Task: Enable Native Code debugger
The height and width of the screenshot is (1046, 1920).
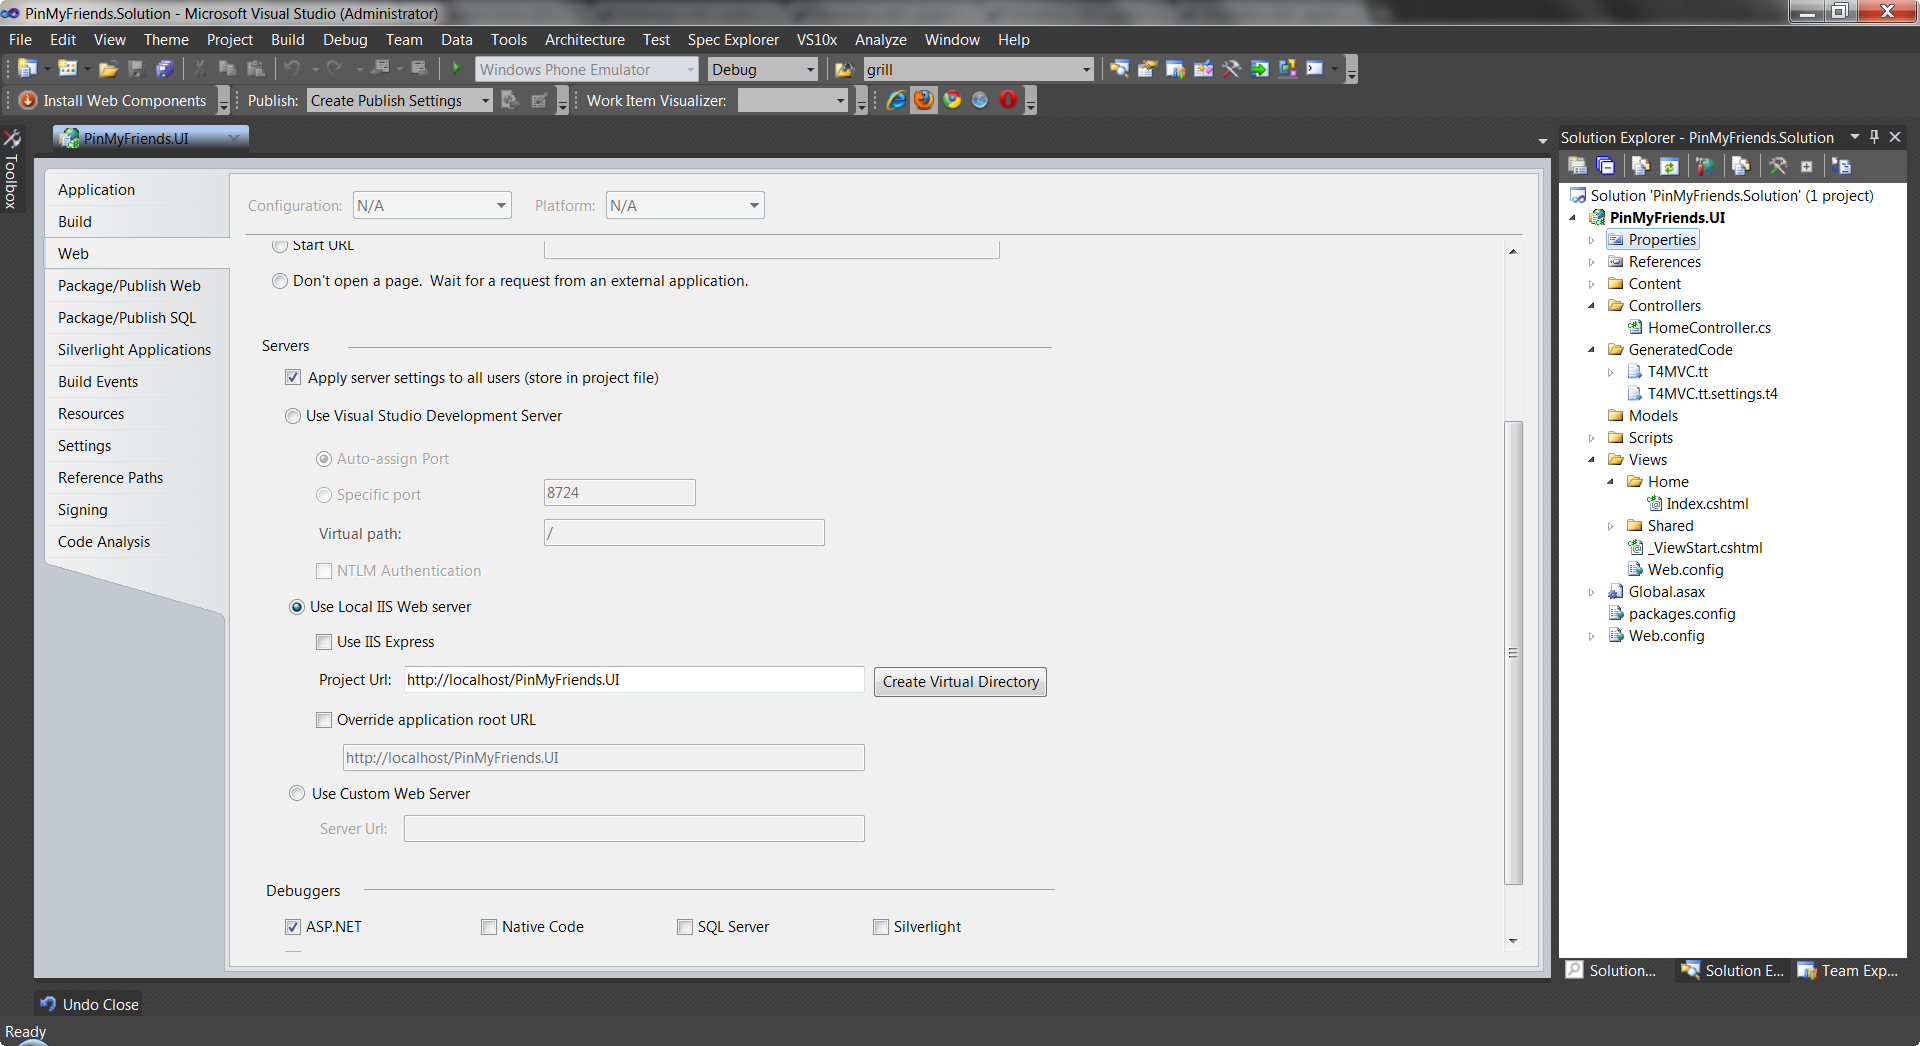Action: tap(489, 927)
